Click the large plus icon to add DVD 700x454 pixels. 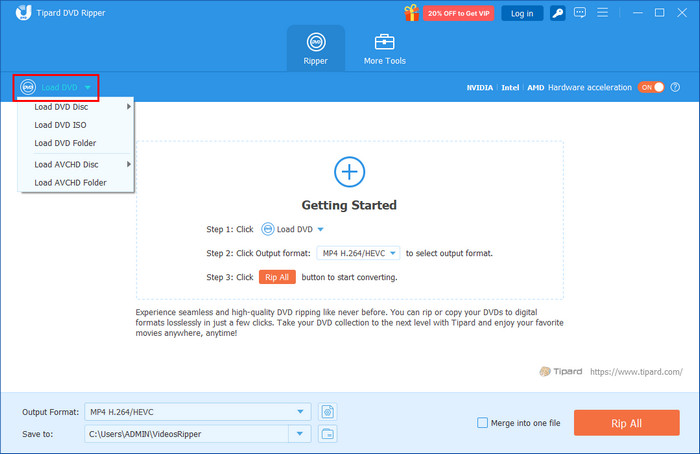click(x=349, y=172)
